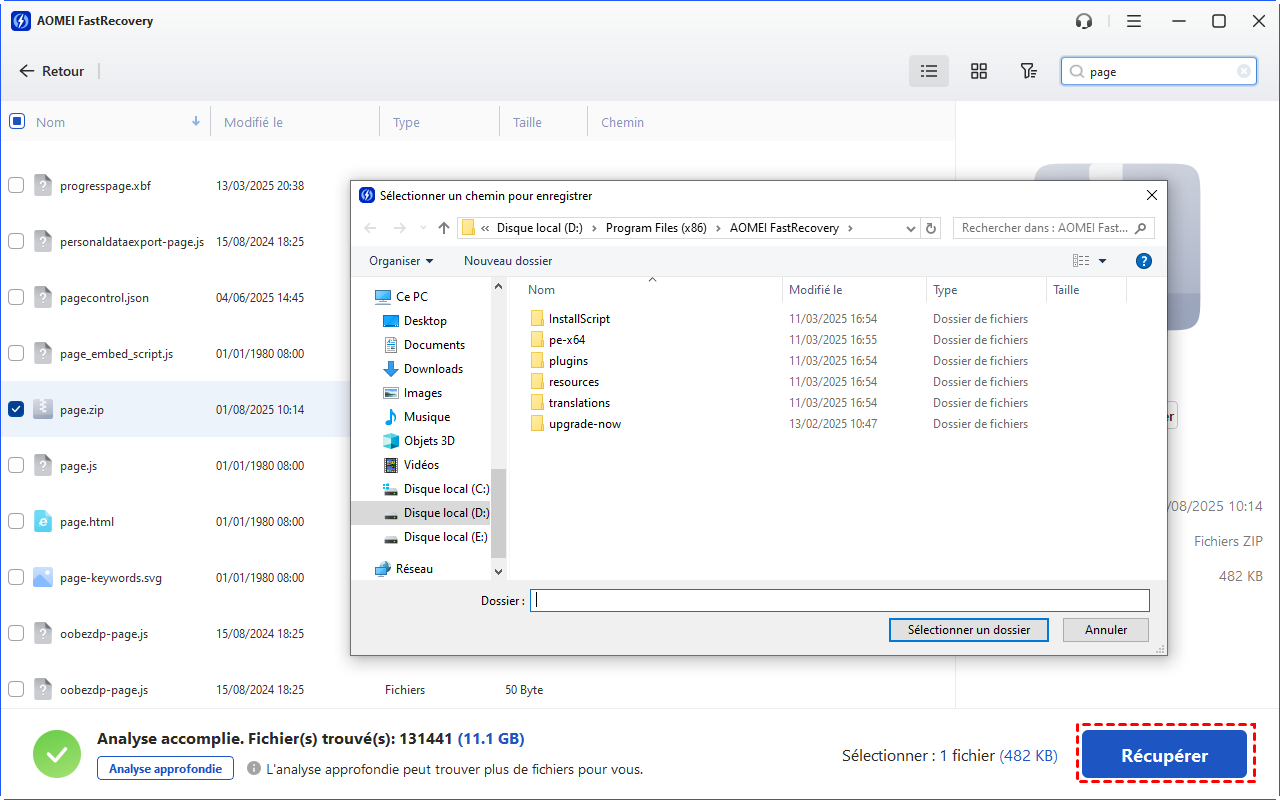Select the upgrade-now folder

point(585,424)
